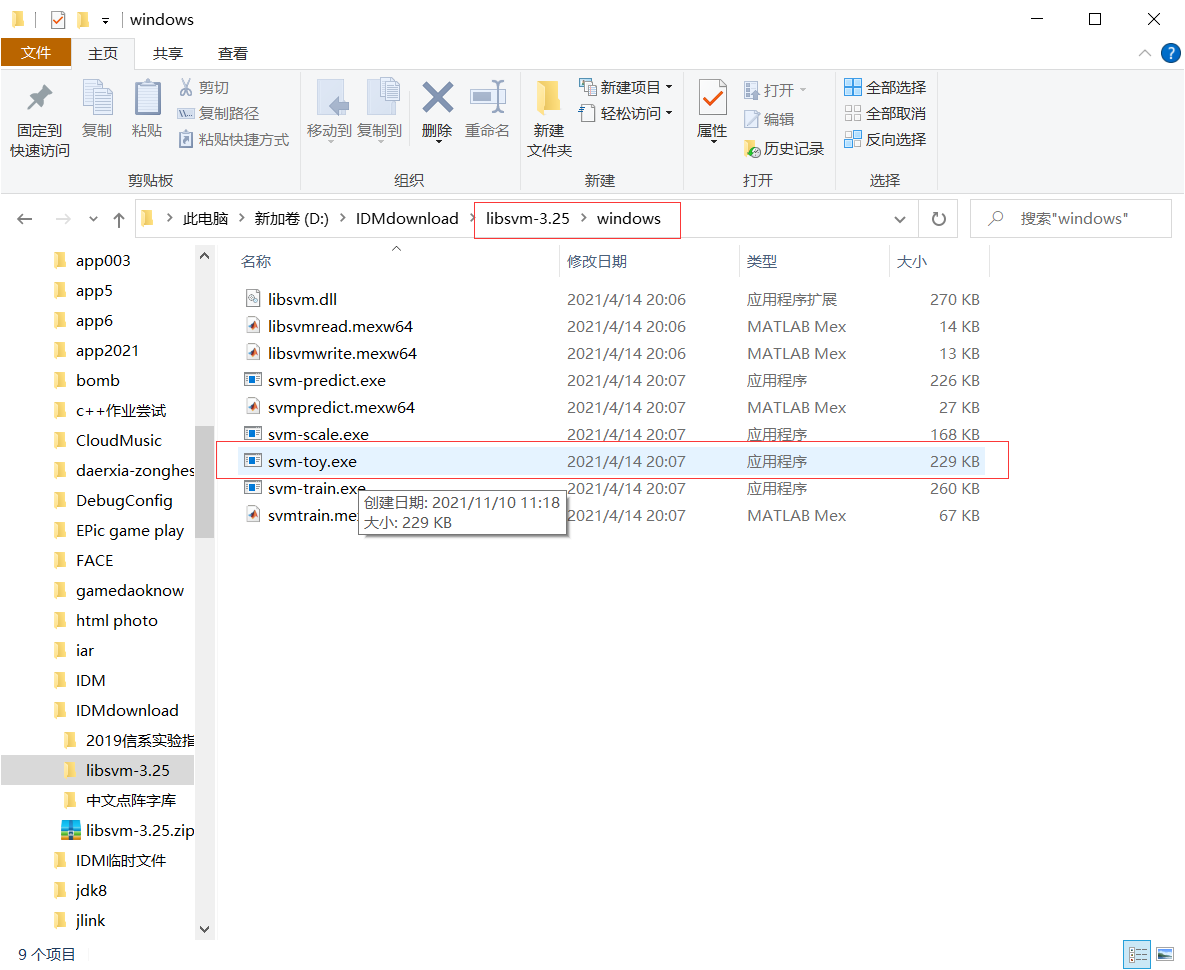Expand address bar history dropdown
The width and height of the screenshot is (1185, 970).
pos(899,219)
